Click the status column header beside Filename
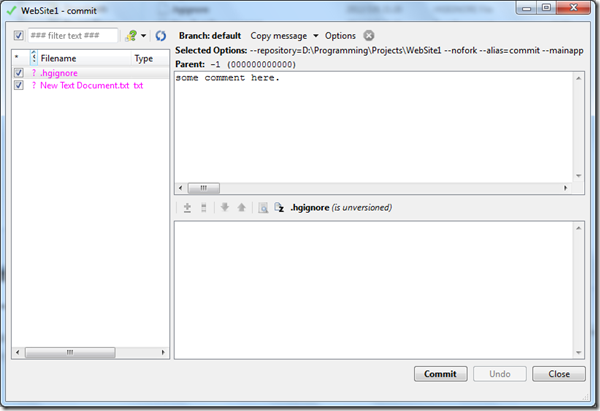The height and width of the screenshot is (411, 600). click(34, 58)
